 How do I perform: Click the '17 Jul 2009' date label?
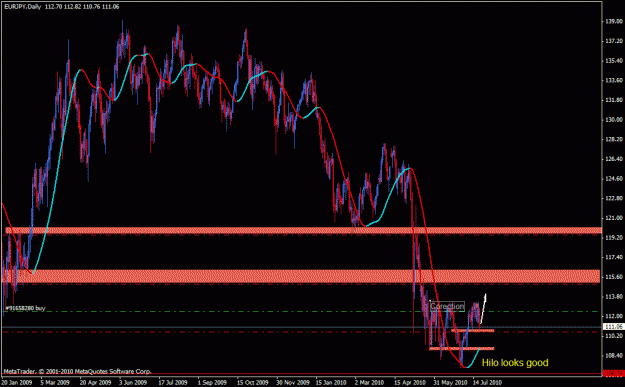(x=173, y=382)
